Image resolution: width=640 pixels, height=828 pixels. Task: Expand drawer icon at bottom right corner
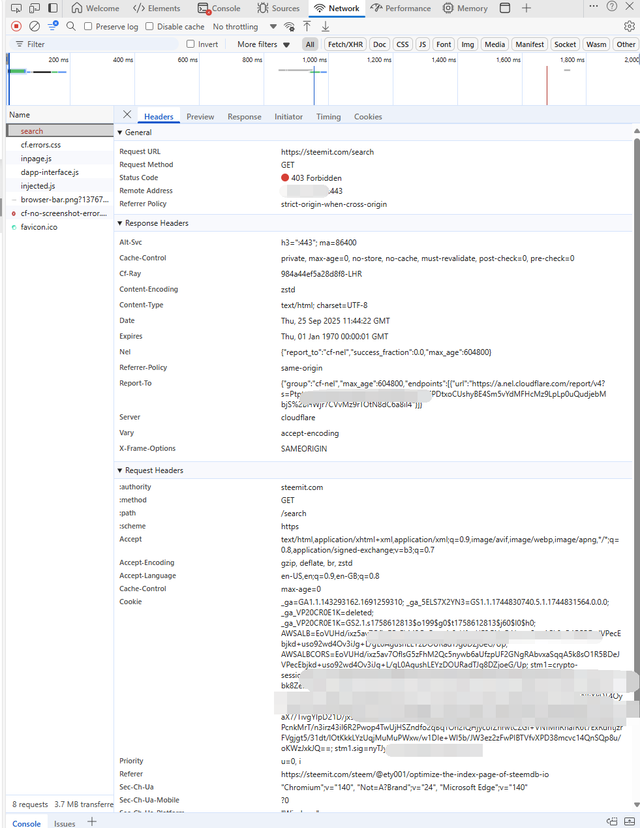point(629,822)
